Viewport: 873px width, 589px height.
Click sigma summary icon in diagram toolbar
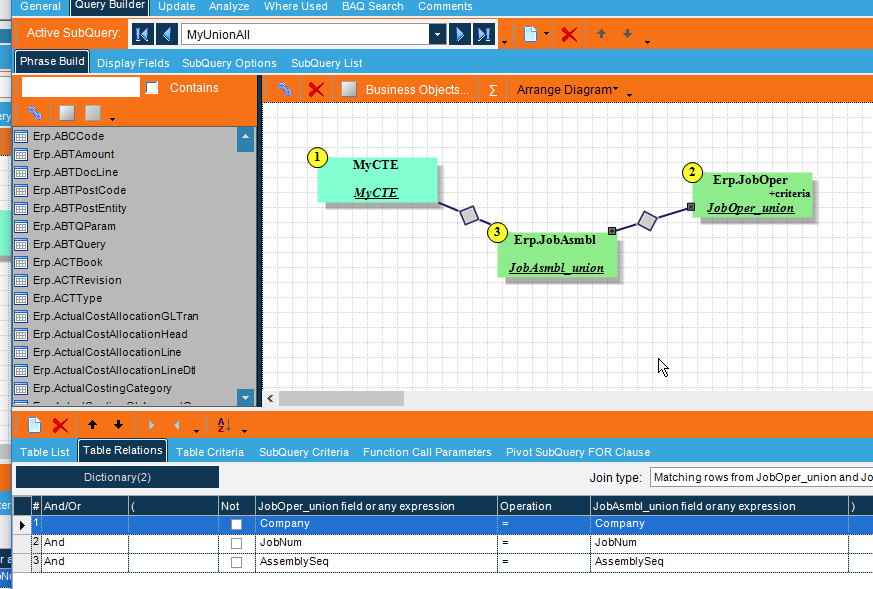click(493, 90)
